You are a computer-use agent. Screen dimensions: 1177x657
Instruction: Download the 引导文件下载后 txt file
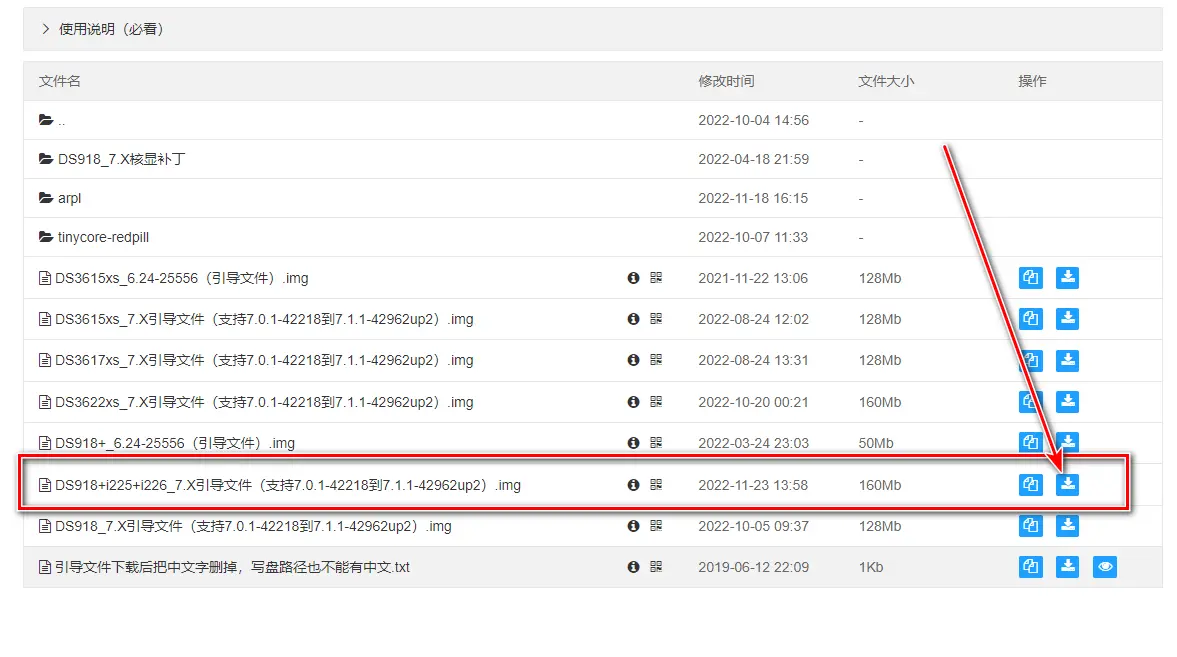pyautogui.click(x=1067, y=567)
